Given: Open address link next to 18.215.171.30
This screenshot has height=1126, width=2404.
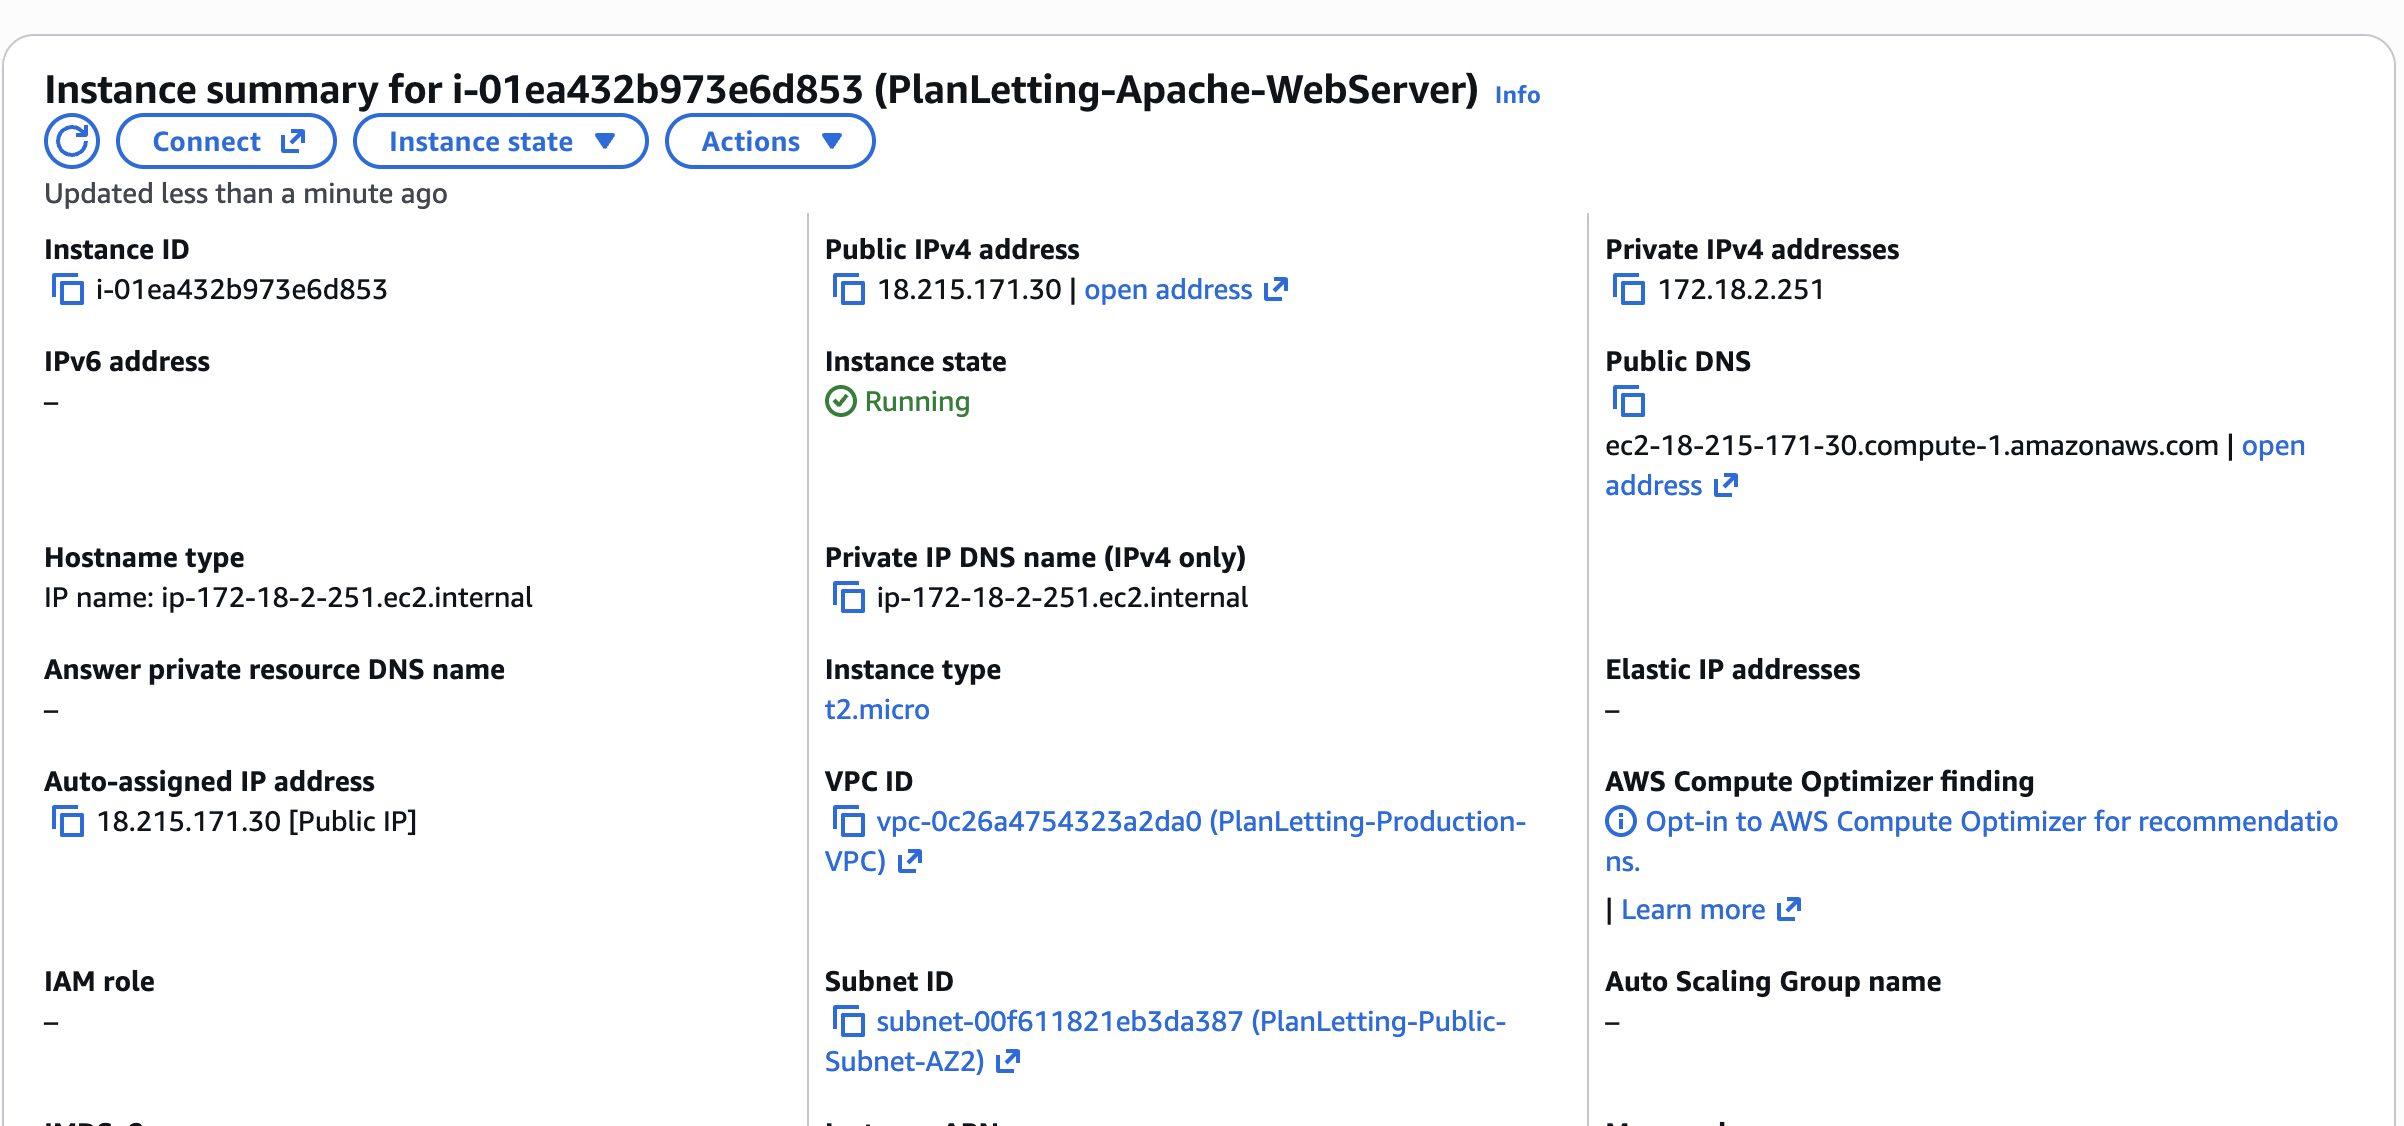Looking at the screenshot, I should (x=1186, y=290).
